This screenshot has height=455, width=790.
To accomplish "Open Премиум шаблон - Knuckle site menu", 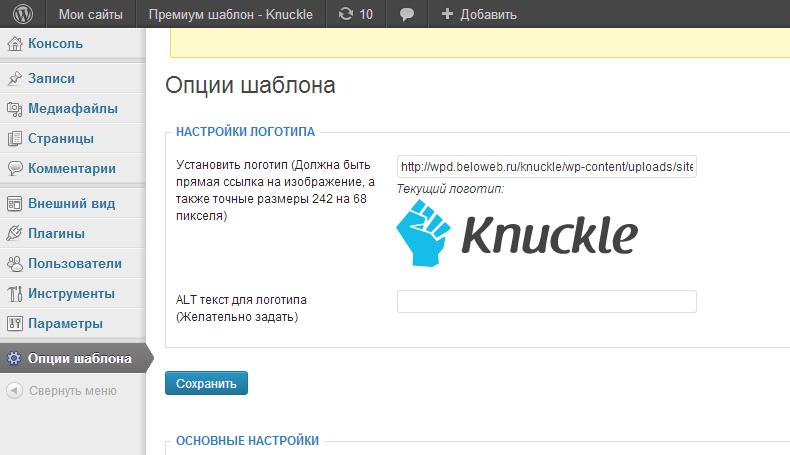I will click(230, 14).
